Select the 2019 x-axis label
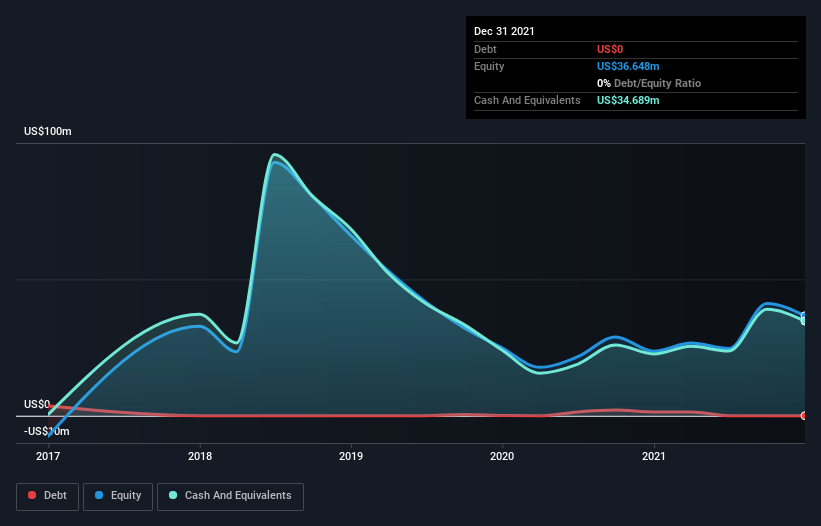Screen dimensions: 821x526 (351, 456)
